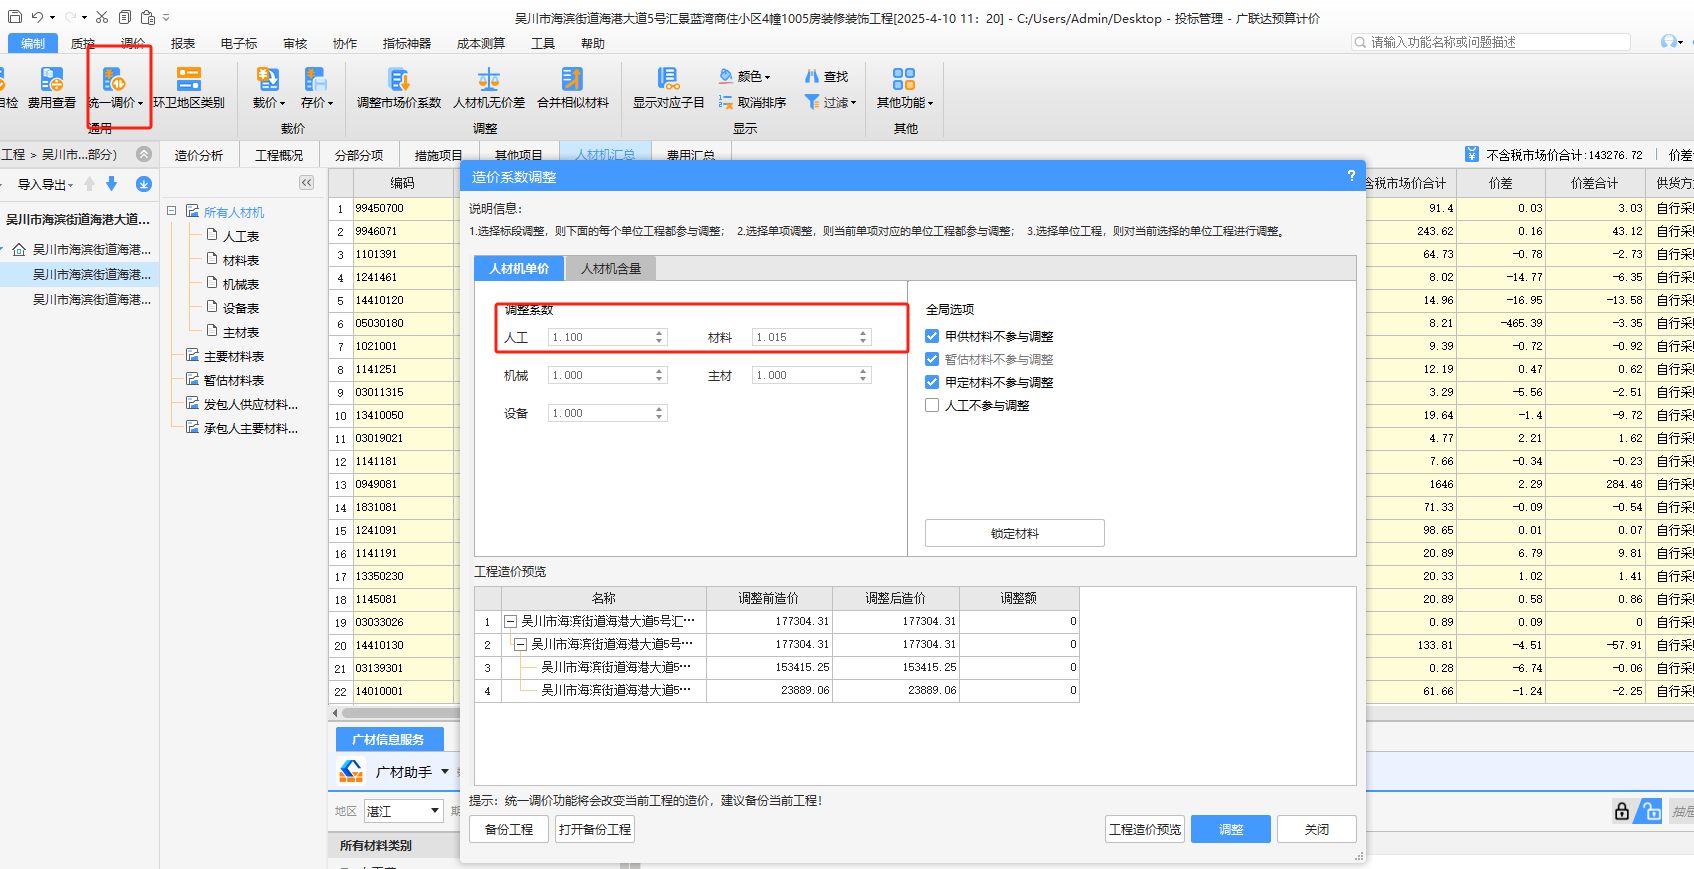The height and width of the screenshot is (869, 1694).
Task: Select the 人材机单价 tab
Action: (x=519, y=268)
